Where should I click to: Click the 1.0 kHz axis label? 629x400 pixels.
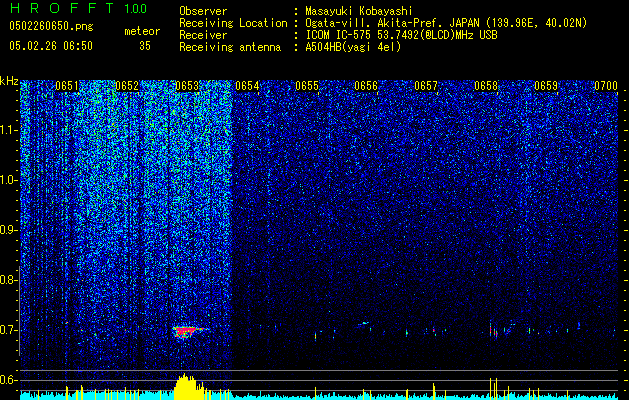pyautogui.click(x=9, y=180)
